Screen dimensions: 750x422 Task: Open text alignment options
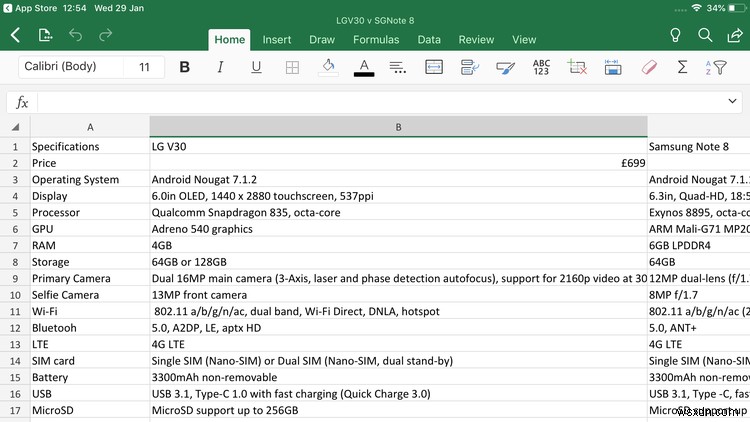point(397,67)
